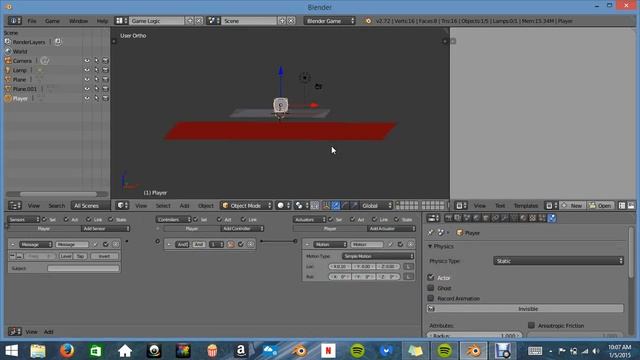The height and width of the screenshot is (360, 640).
Task: Open the Message sensor type dropdown
Action: (36, 244)
